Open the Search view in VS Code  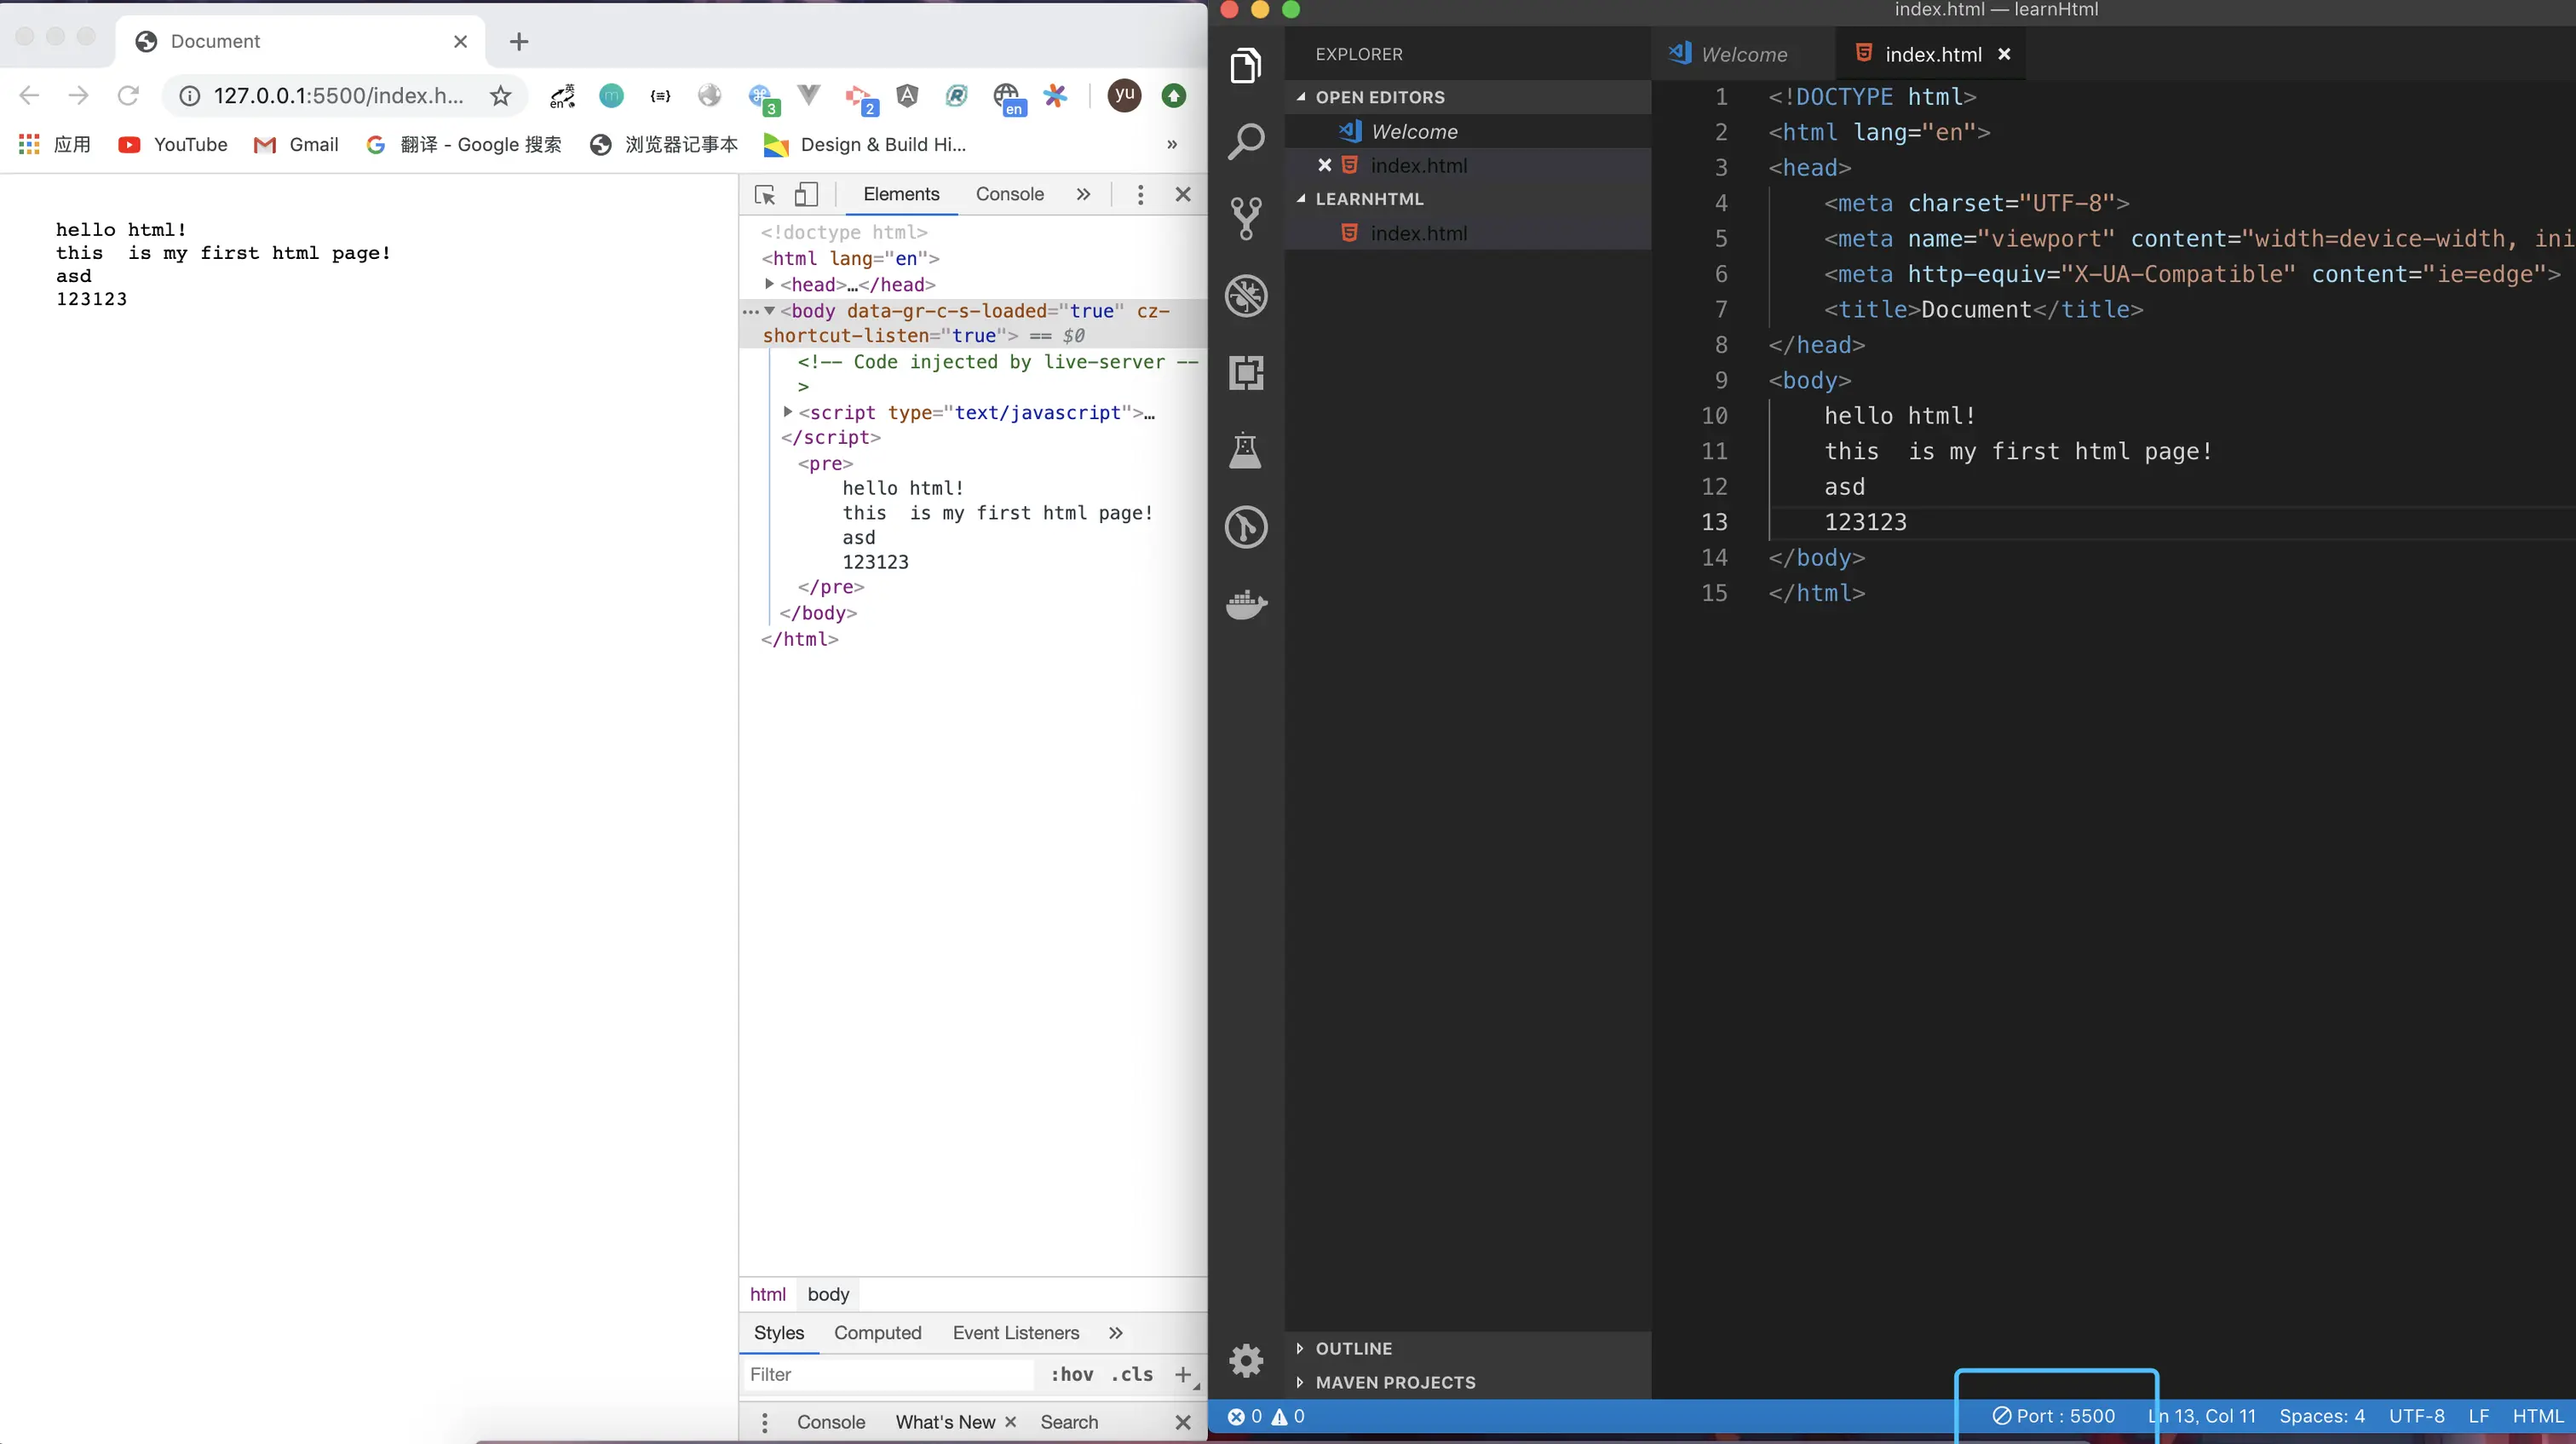[1246, 142]
